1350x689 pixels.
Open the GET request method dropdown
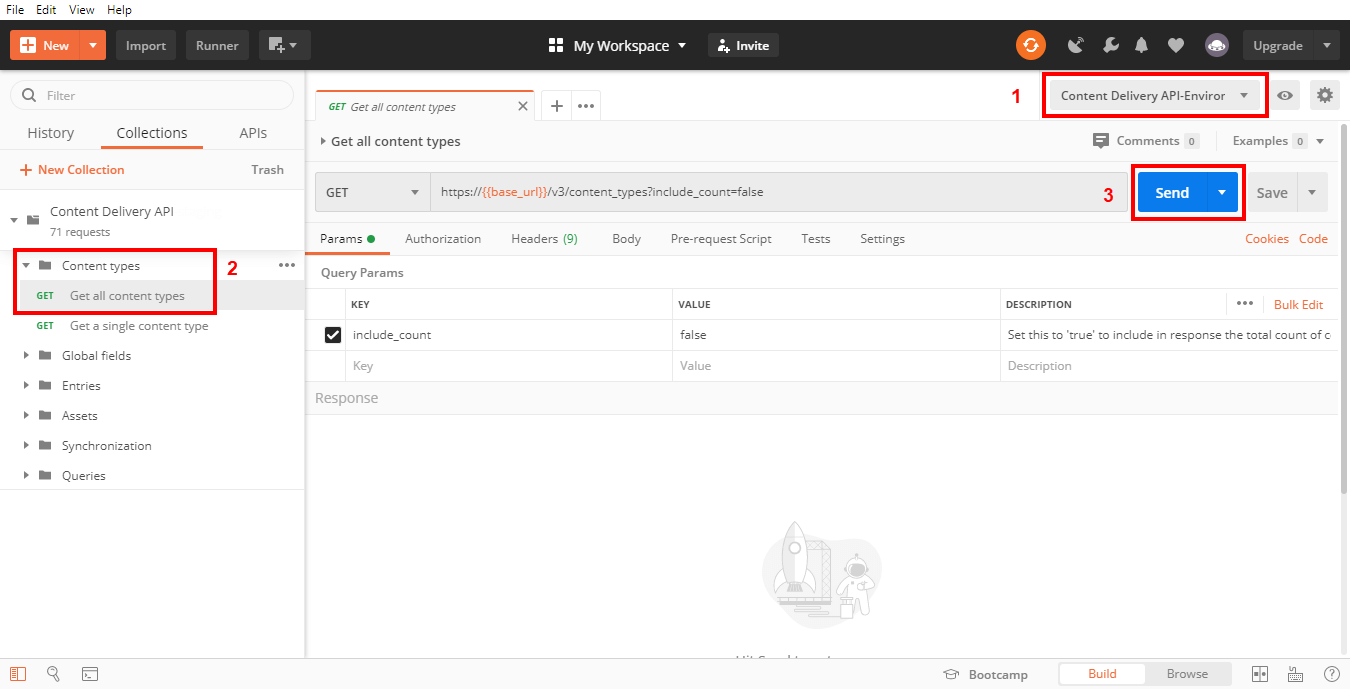point(372,191)
